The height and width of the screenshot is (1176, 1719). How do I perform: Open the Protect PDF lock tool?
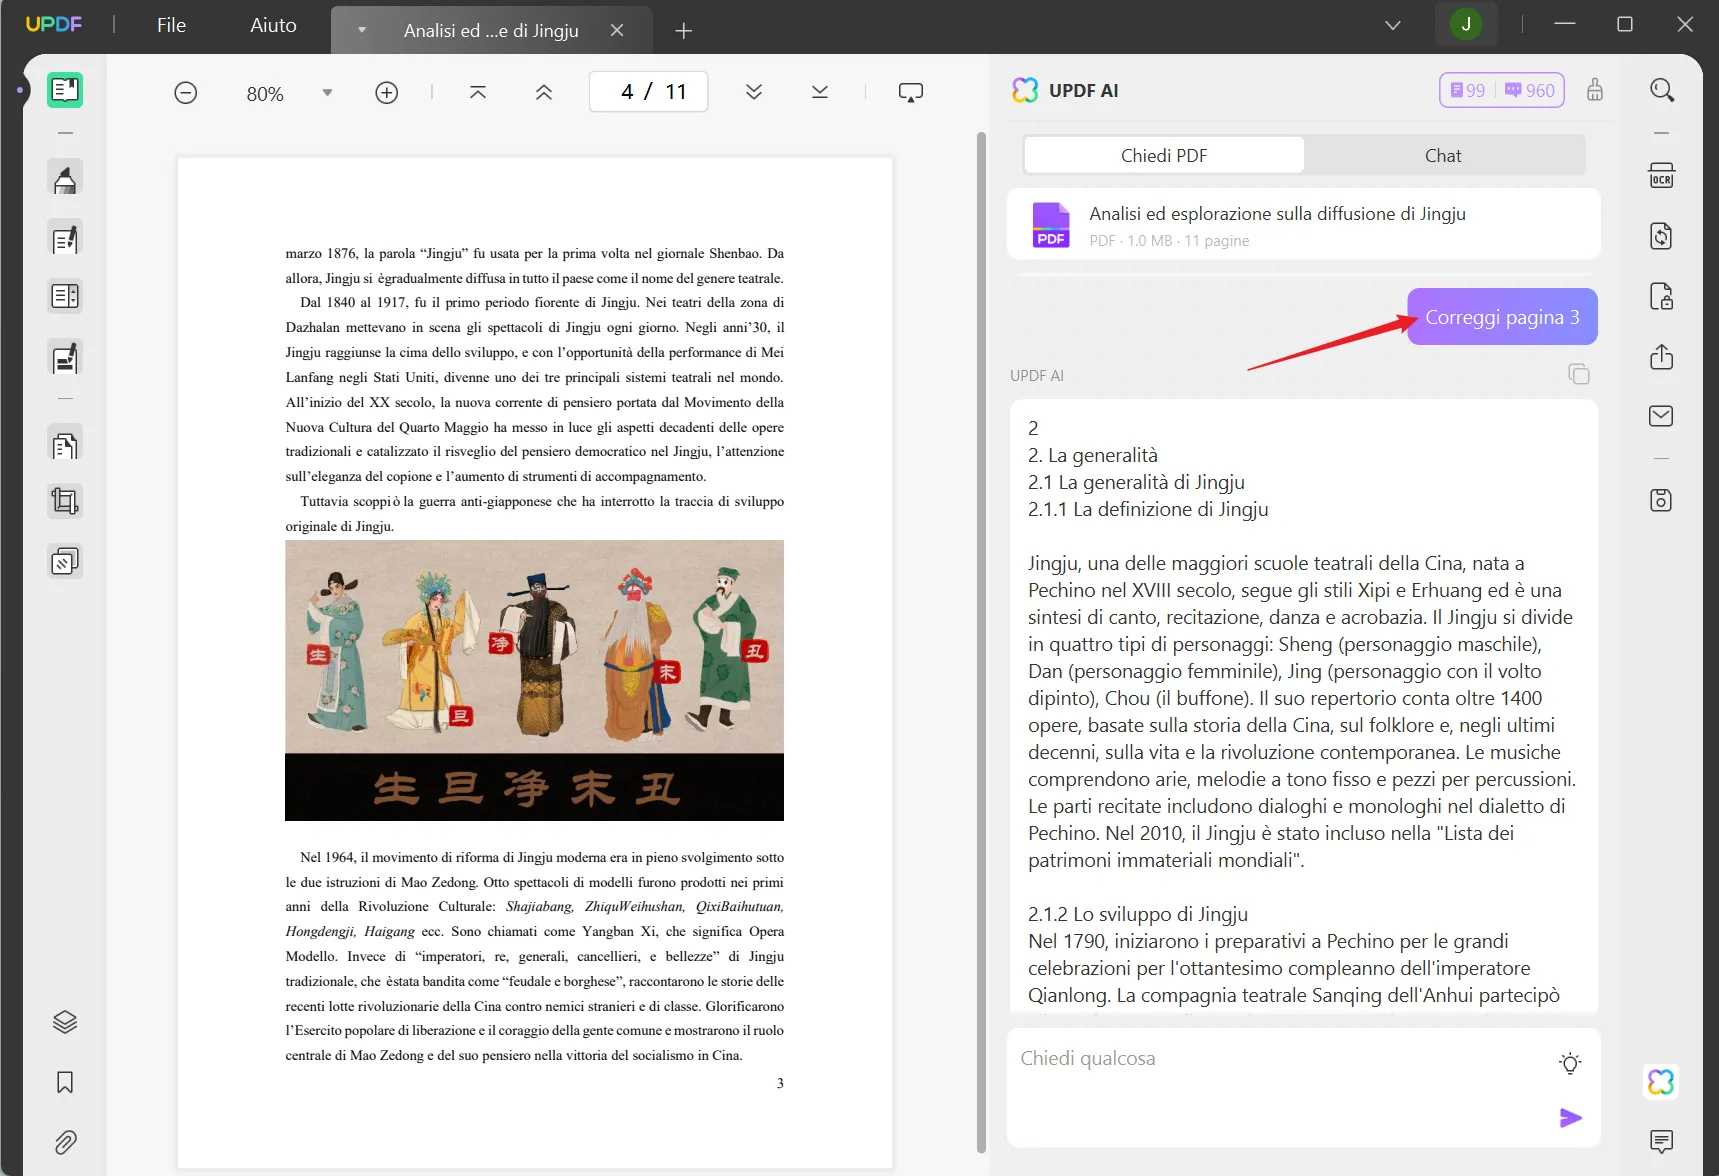tap(1662, 297)
